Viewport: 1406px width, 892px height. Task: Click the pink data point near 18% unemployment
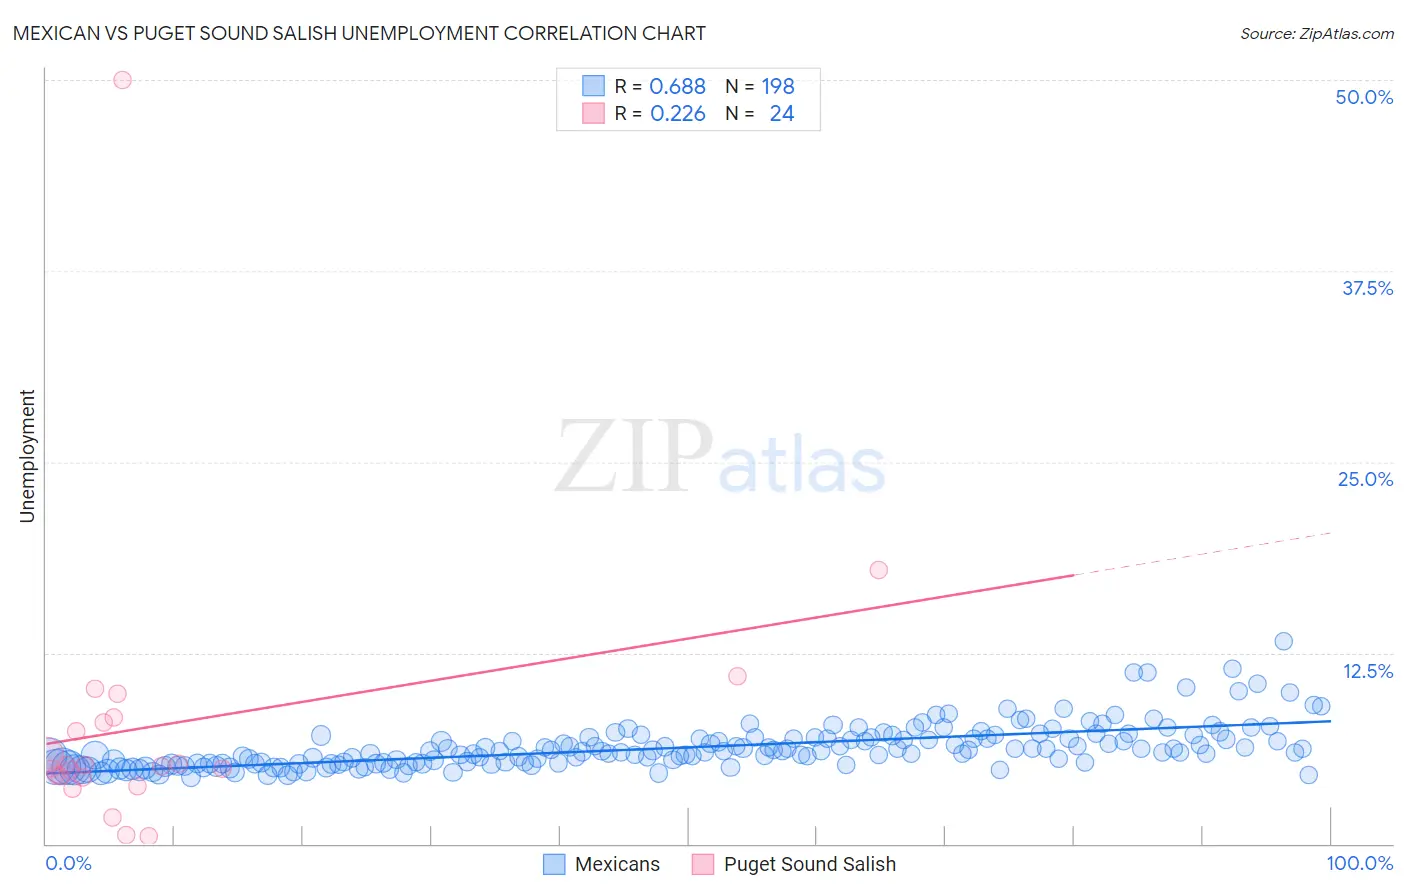[879, 570]
